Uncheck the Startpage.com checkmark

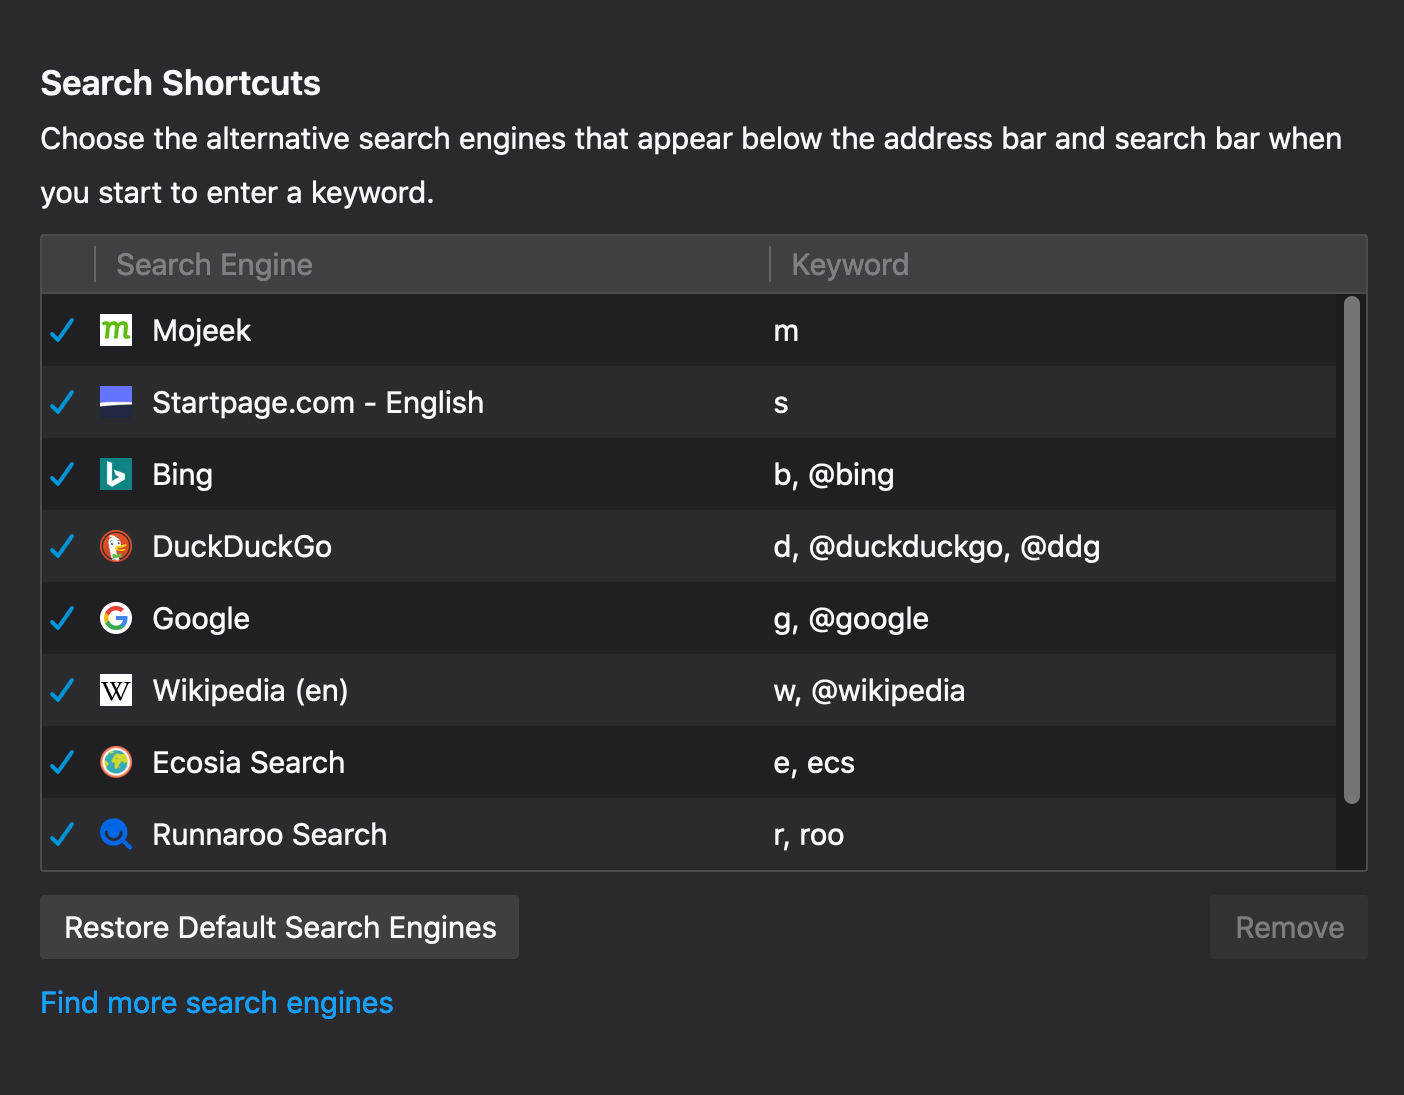[x=62, y=402]
